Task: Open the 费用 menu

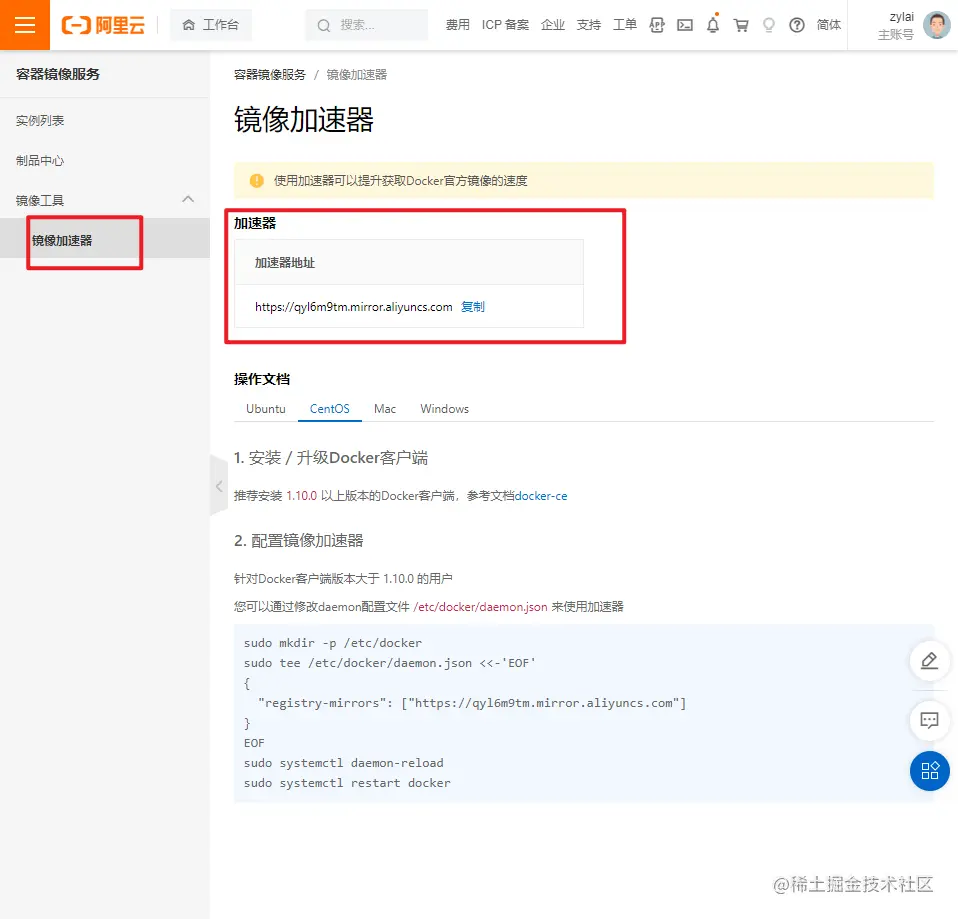Action: [457, 25]
